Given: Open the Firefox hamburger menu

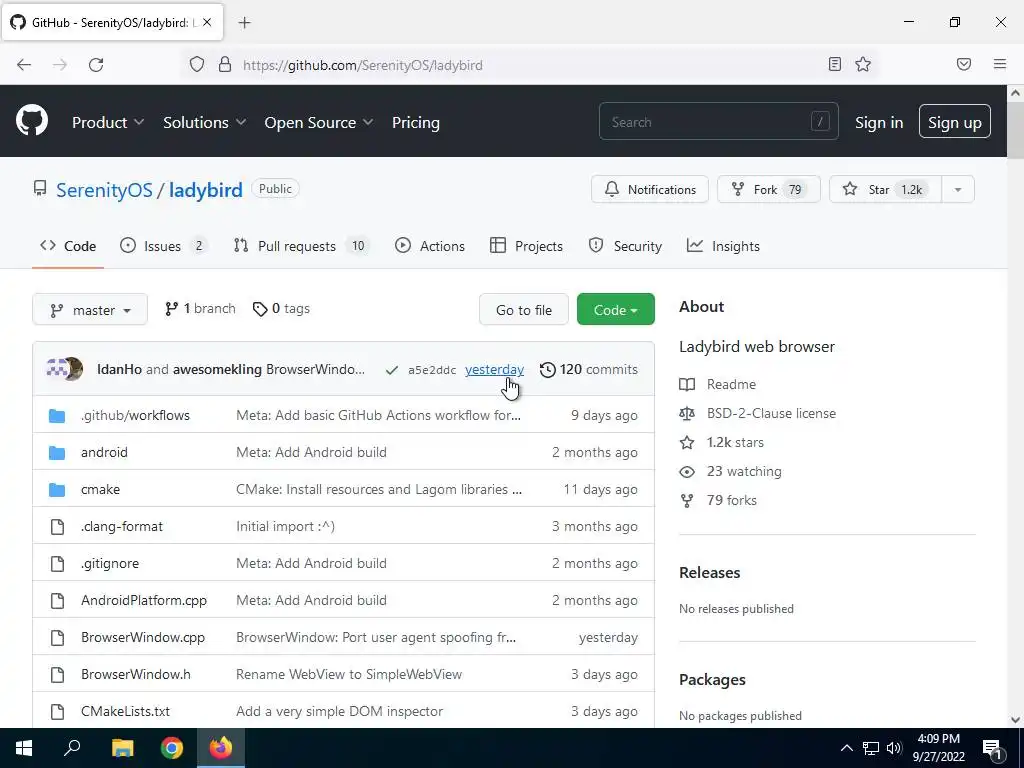Looking at the screenshot, I should point(999,64).
